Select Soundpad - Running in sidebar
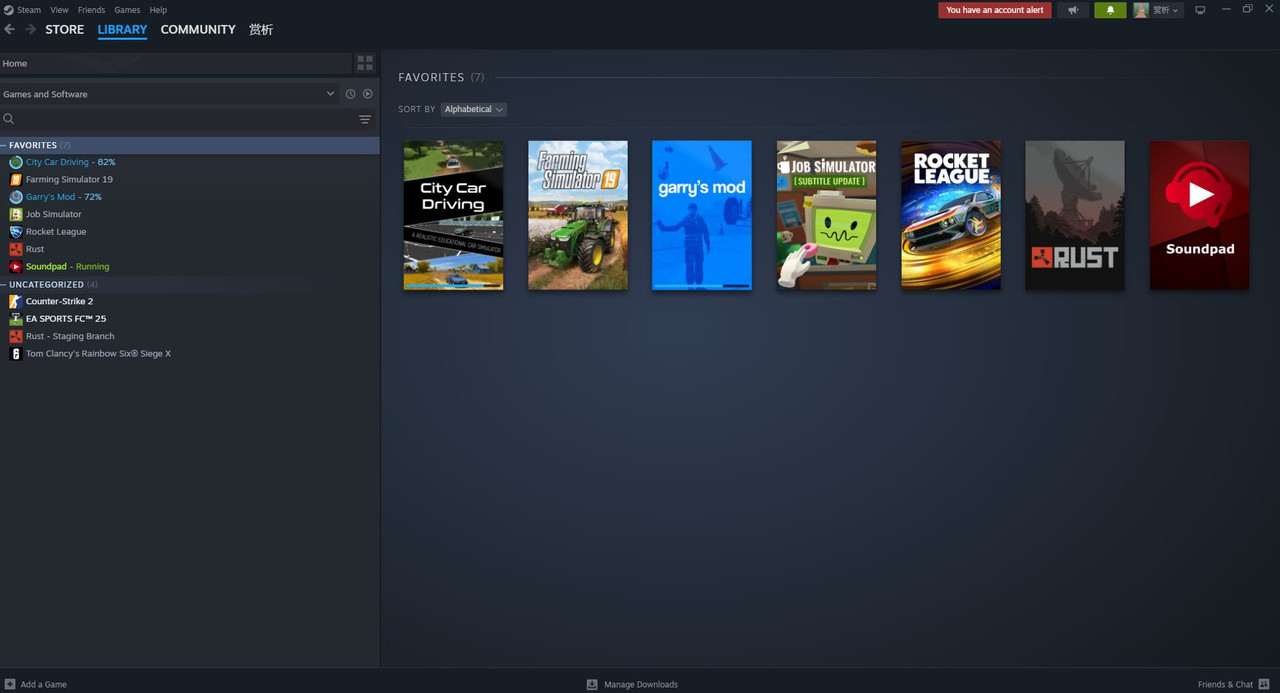This screenshot has width=1280, height=693. (189, 266)
